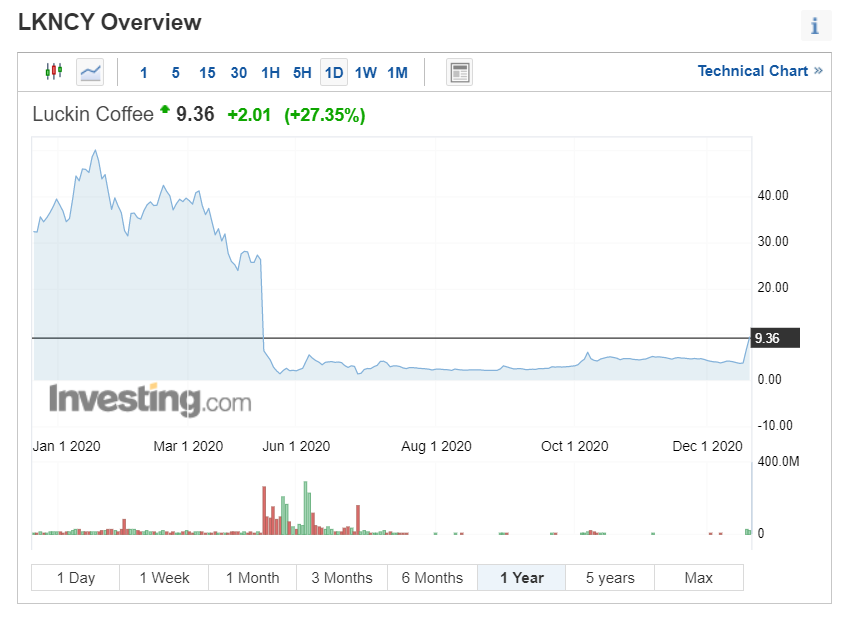Set interval to 1 minute

tap(144, 73)
